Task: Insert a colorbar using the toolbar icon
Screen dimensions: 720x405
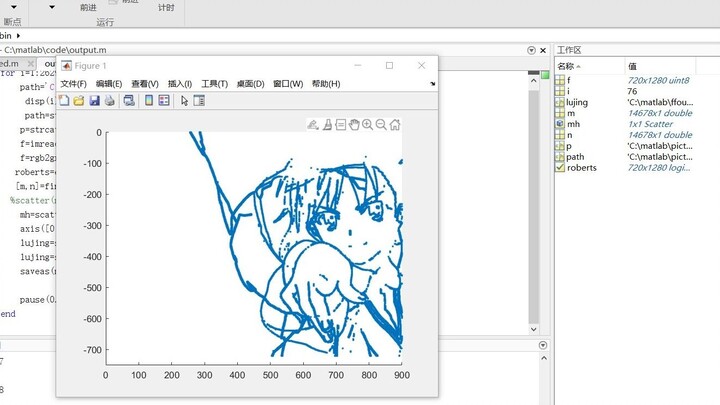Action: (149, 101)
